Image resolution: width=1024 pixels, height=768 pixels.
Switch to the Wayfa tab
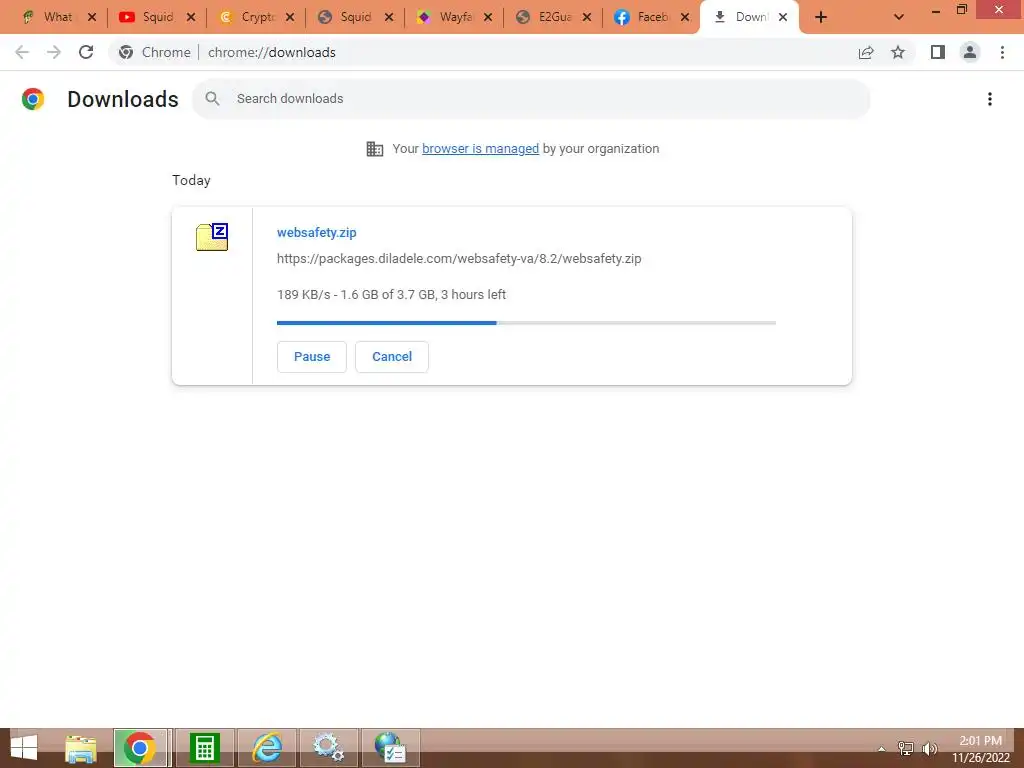pos(454,17)
